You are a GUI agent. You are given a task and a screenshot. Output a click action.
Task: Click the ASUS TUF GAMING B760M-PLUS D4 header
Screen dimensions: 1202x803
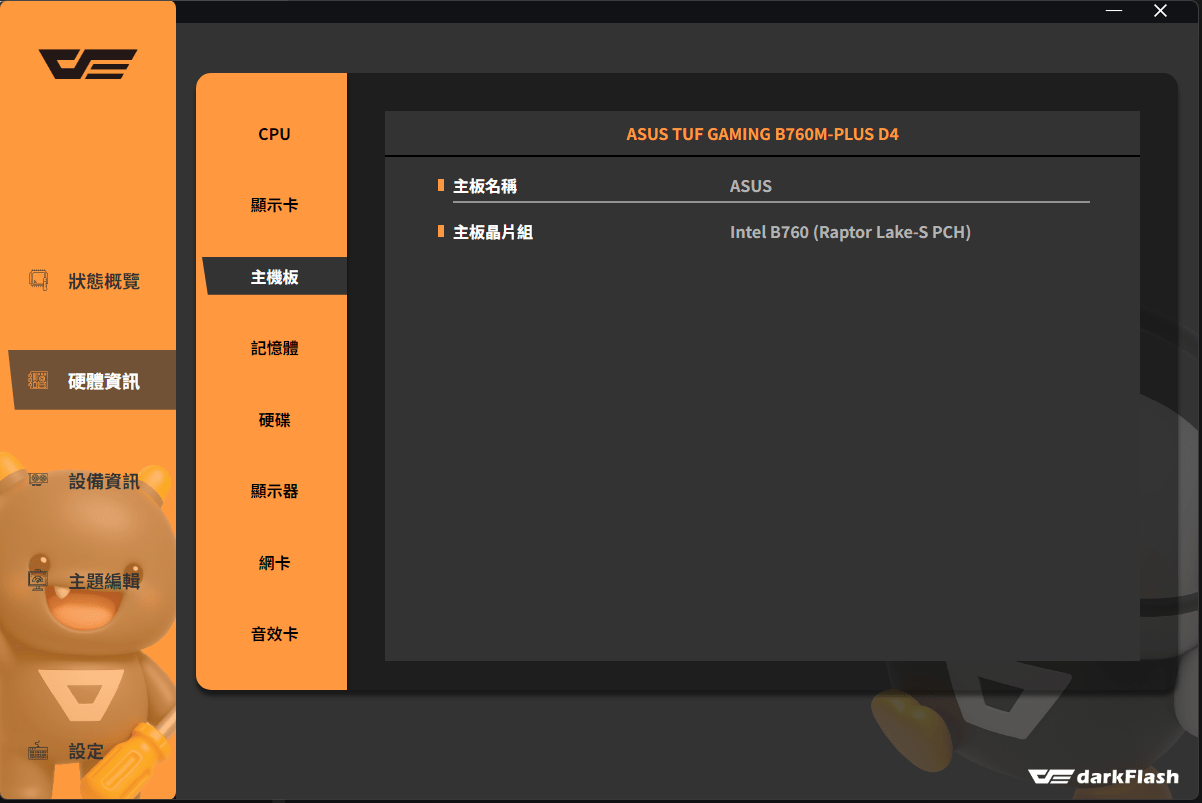coord(762,134)
